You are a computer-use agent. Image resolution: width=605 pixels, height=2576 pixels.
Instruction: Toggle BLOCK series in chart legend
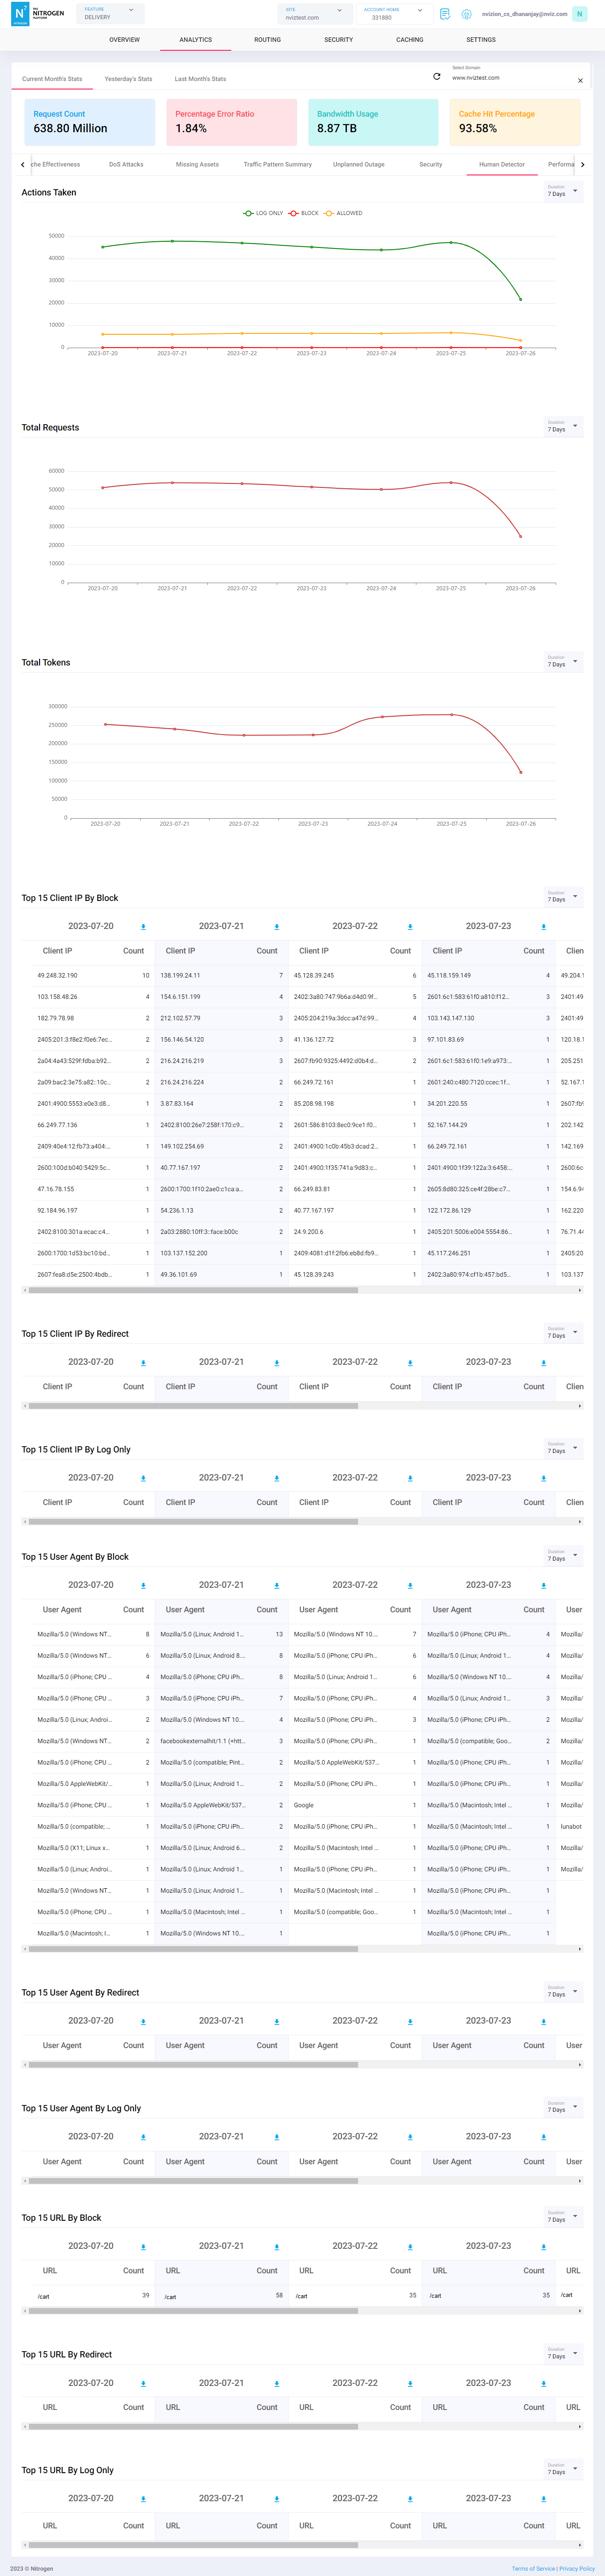(304, 213)
